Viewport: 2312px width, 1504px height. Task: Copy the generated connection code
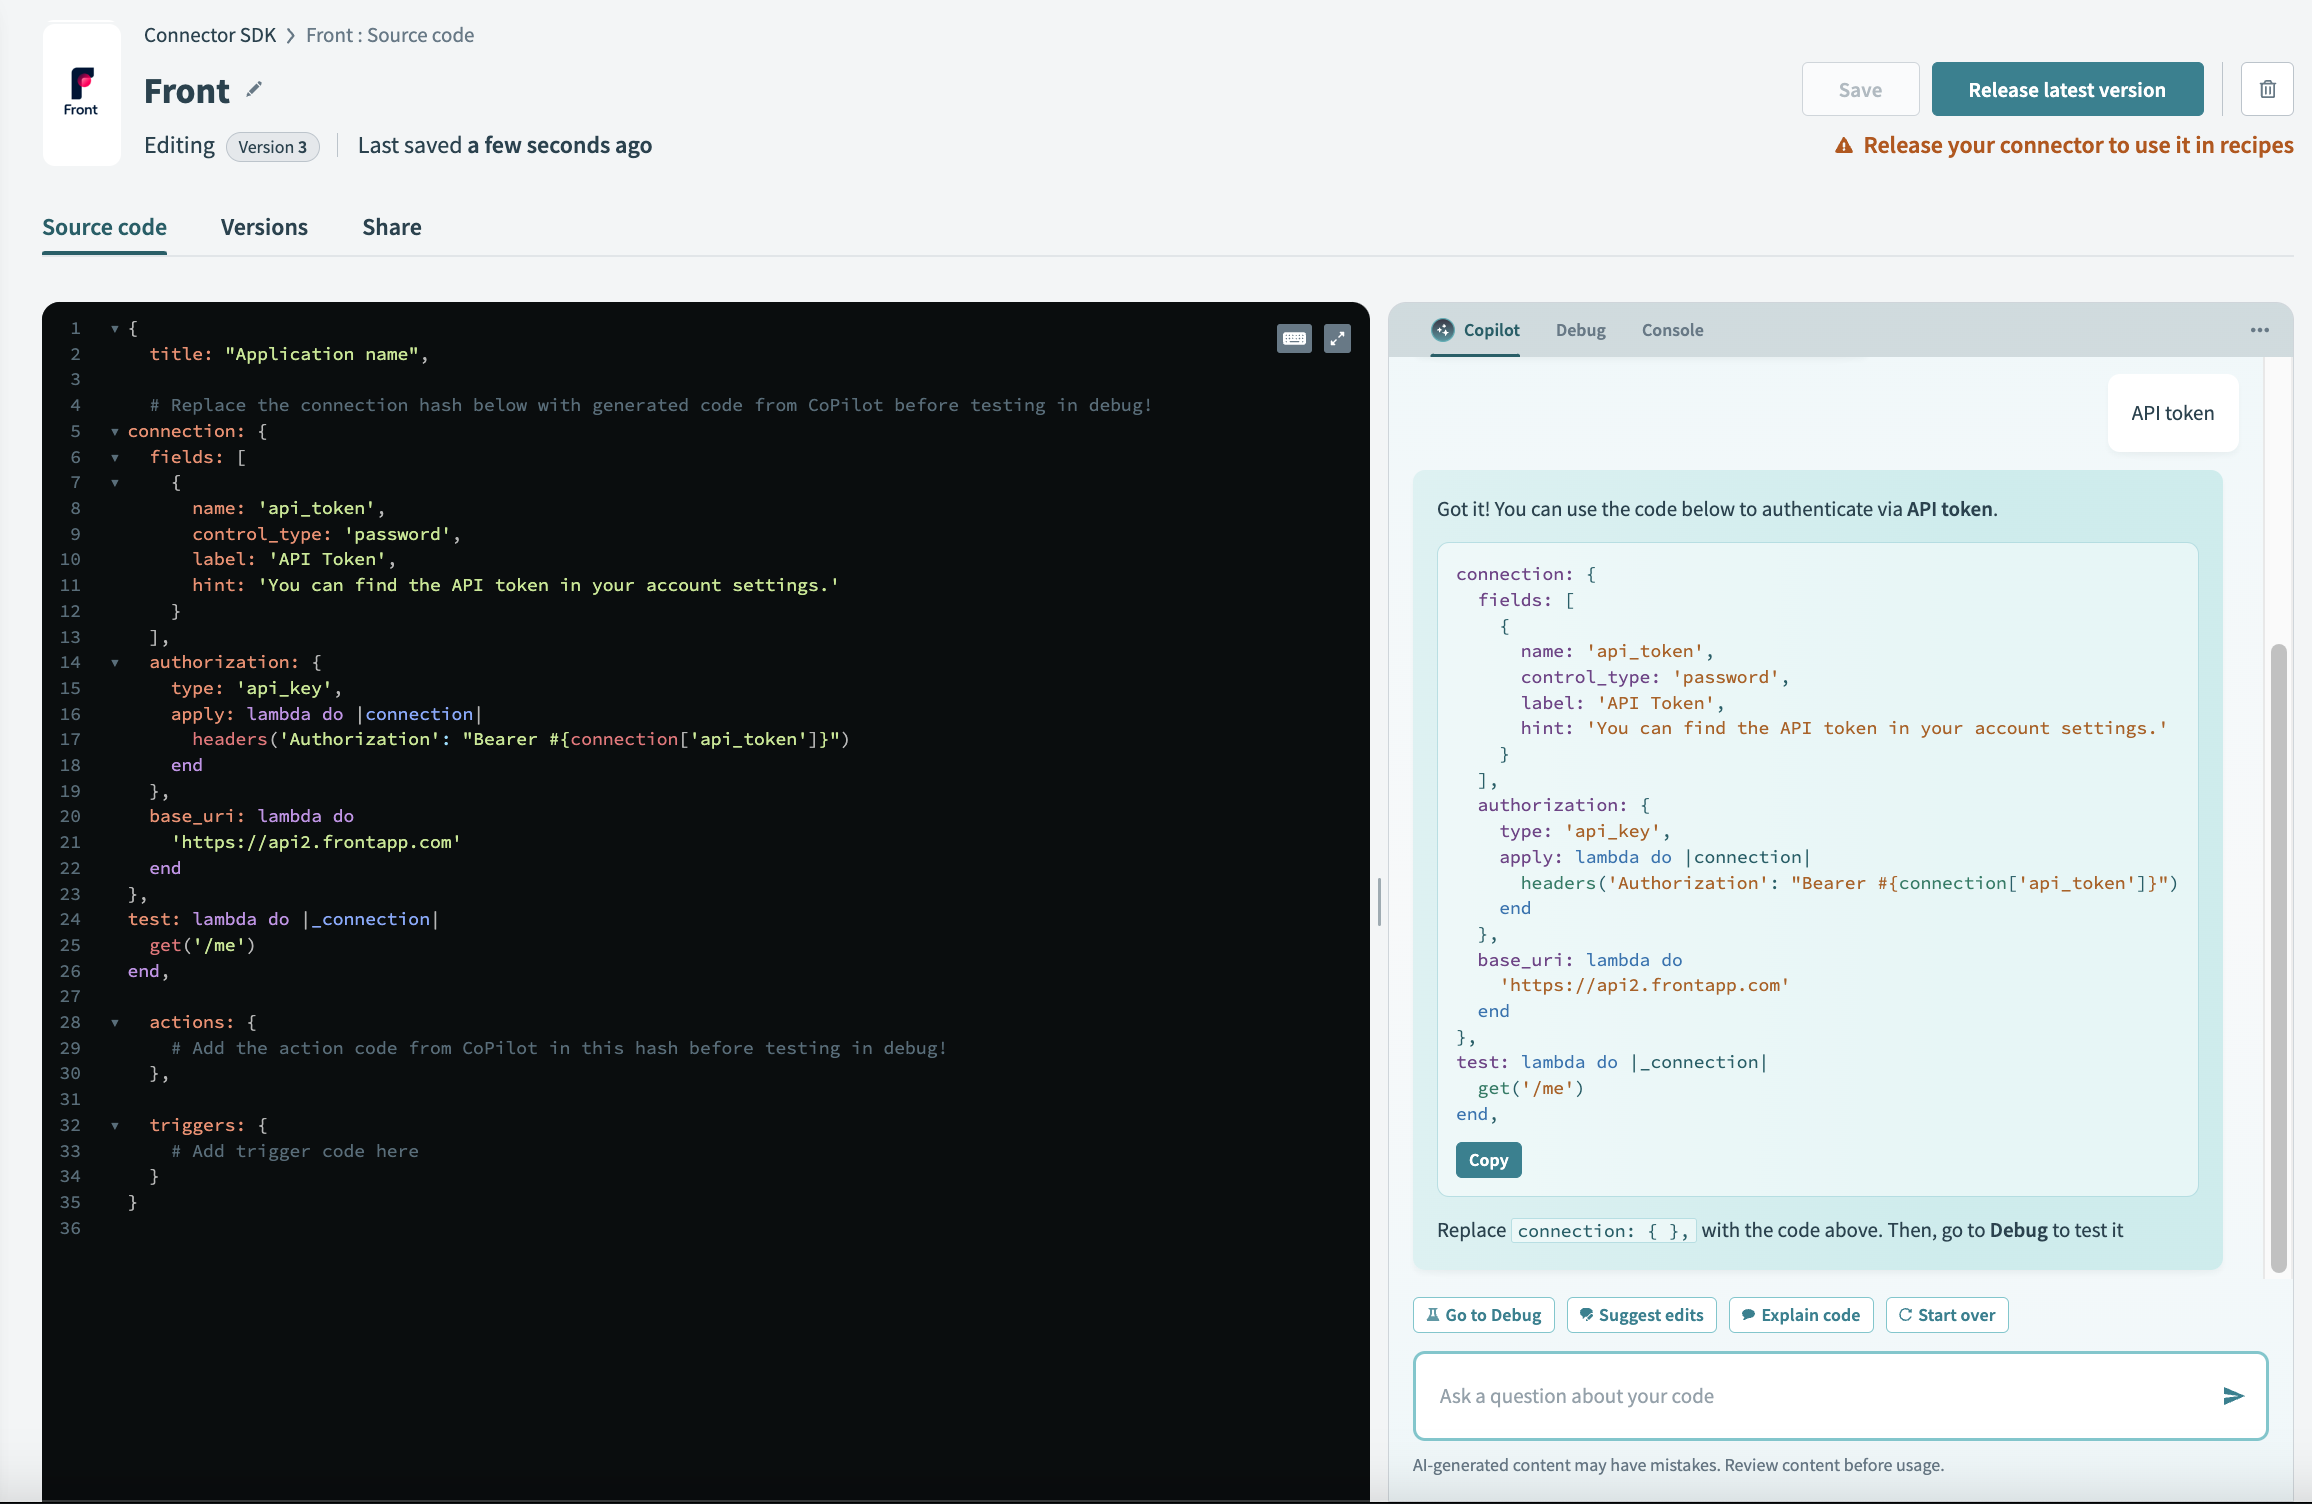1488,1160
